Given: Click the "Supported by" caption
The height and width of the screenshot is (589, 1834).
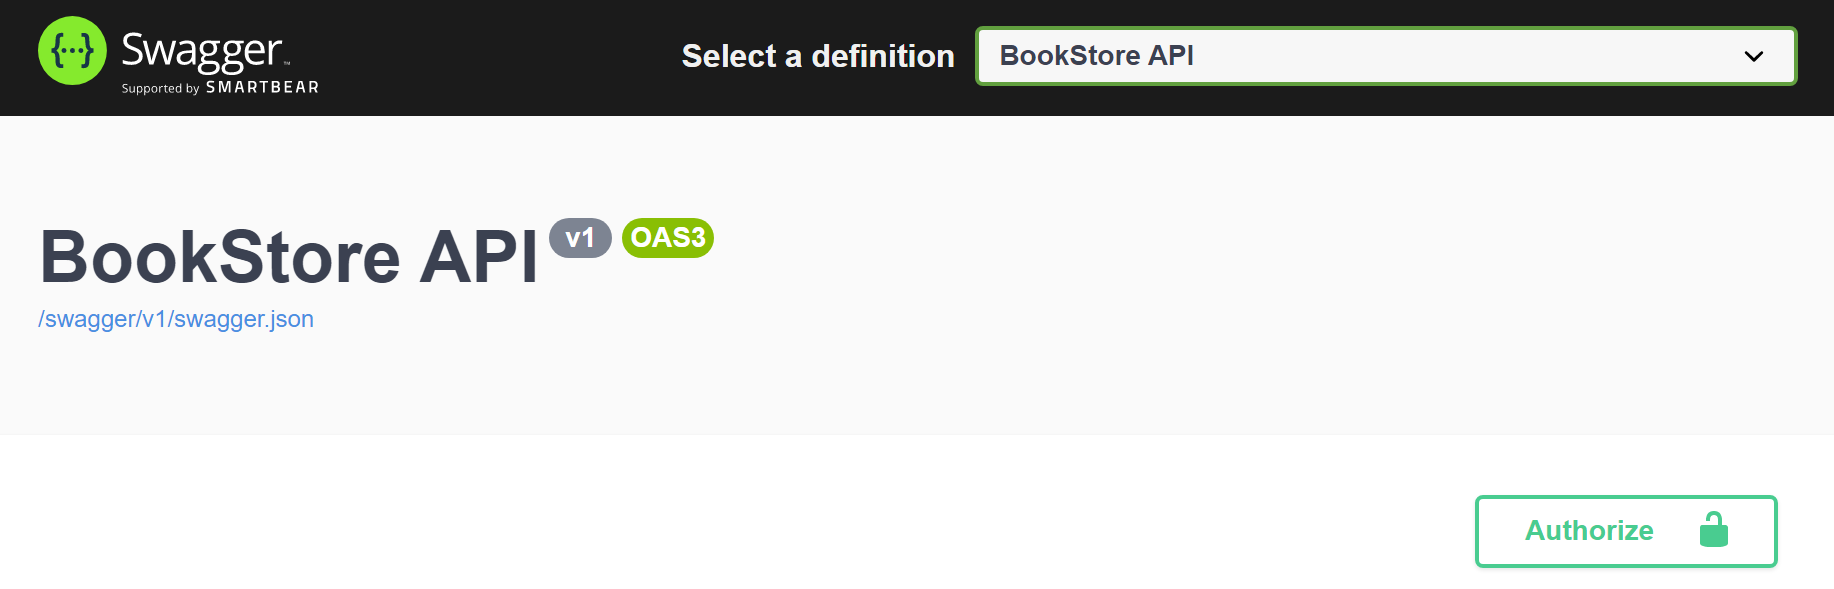Looking at the screenshot, I should point(160,89).
